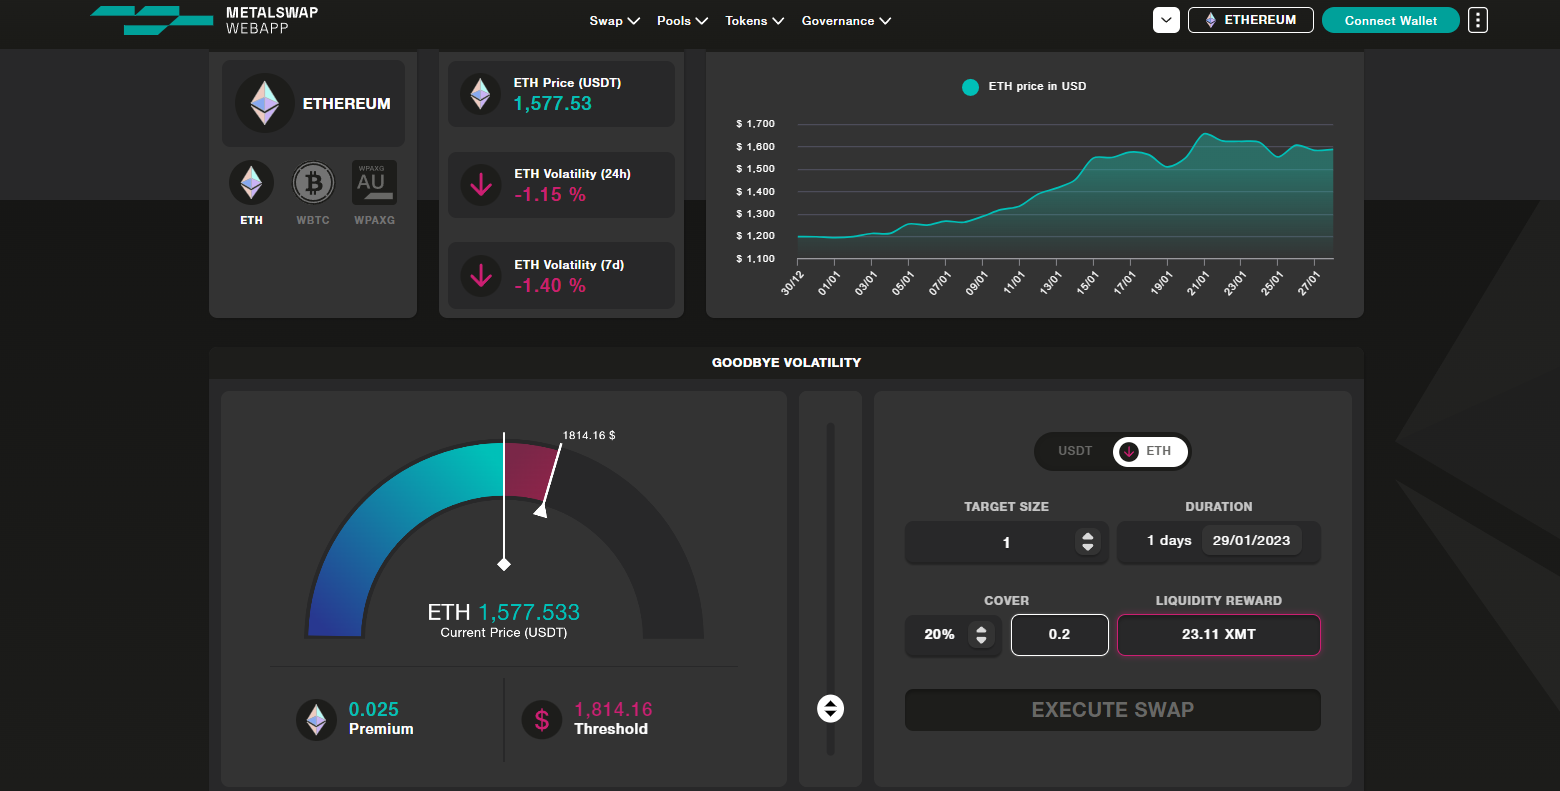
Task: Open the Pools menu
Action: coord(682,21)
